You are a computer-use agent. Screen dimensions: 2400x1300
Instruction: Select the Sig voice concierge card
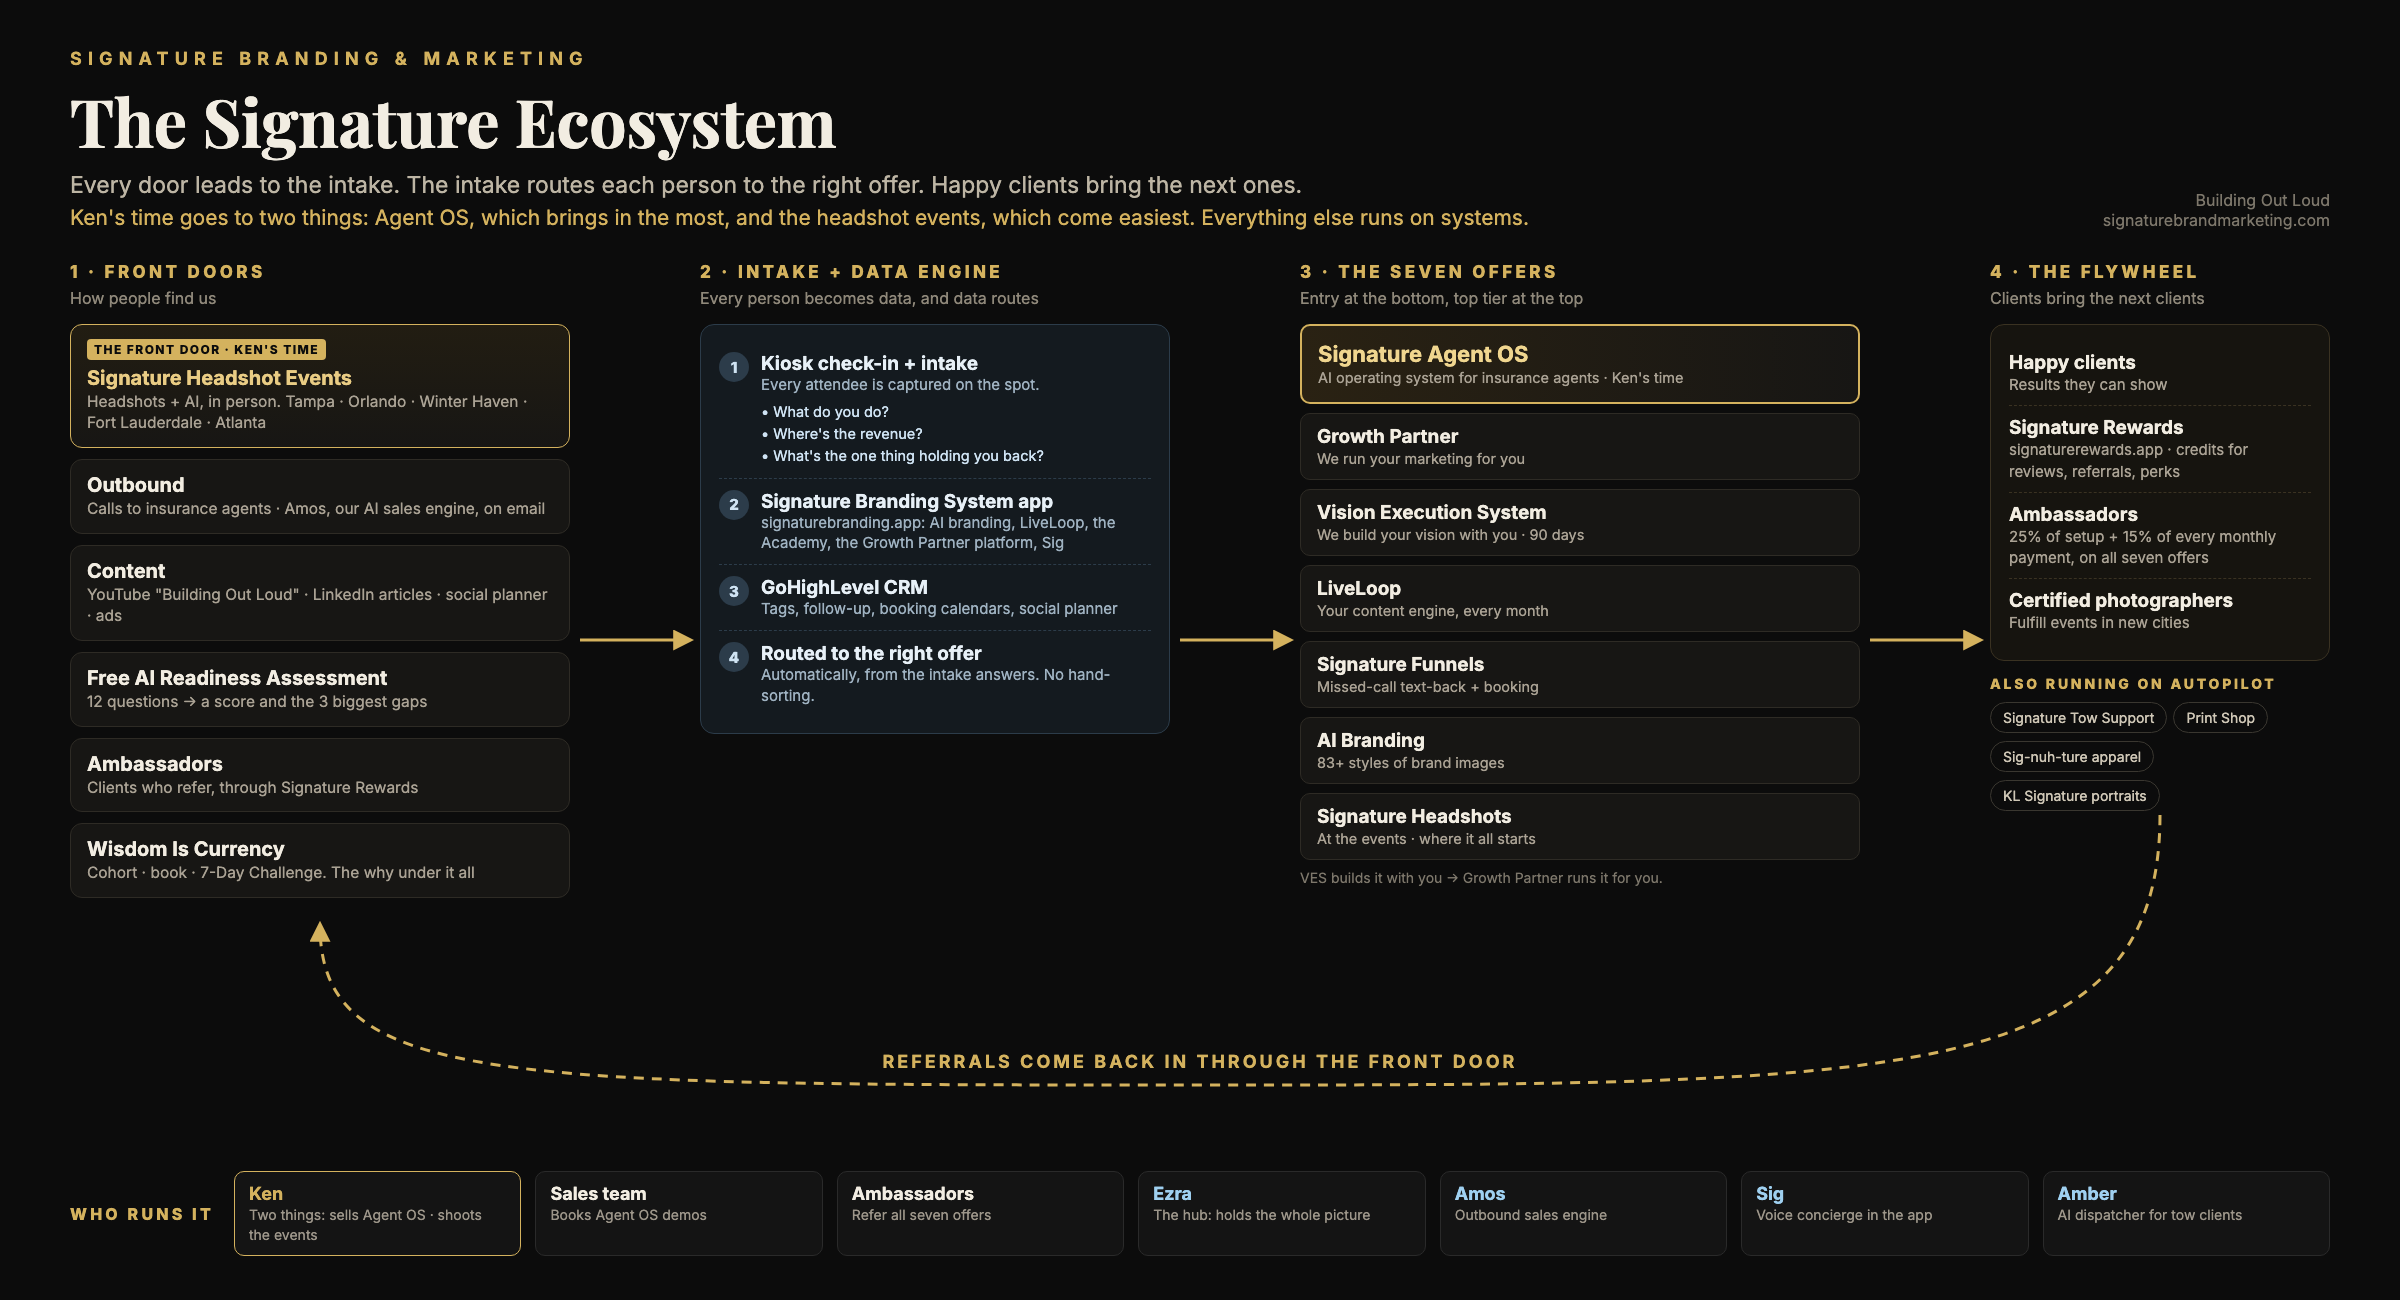click(x=1885, y=1213)
